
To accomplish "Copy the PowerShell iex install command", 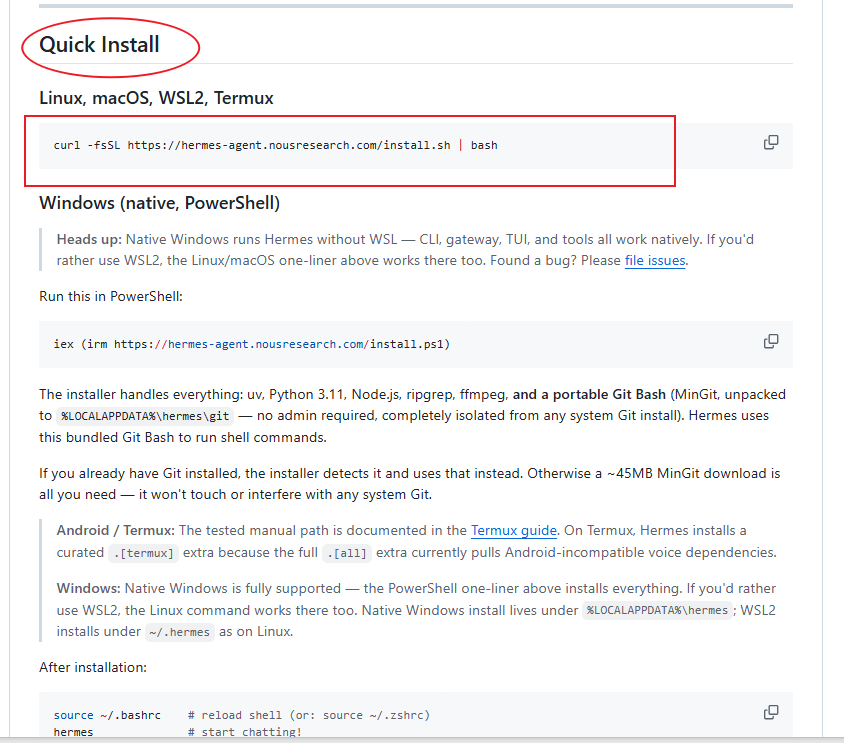I will coord(771,341).
